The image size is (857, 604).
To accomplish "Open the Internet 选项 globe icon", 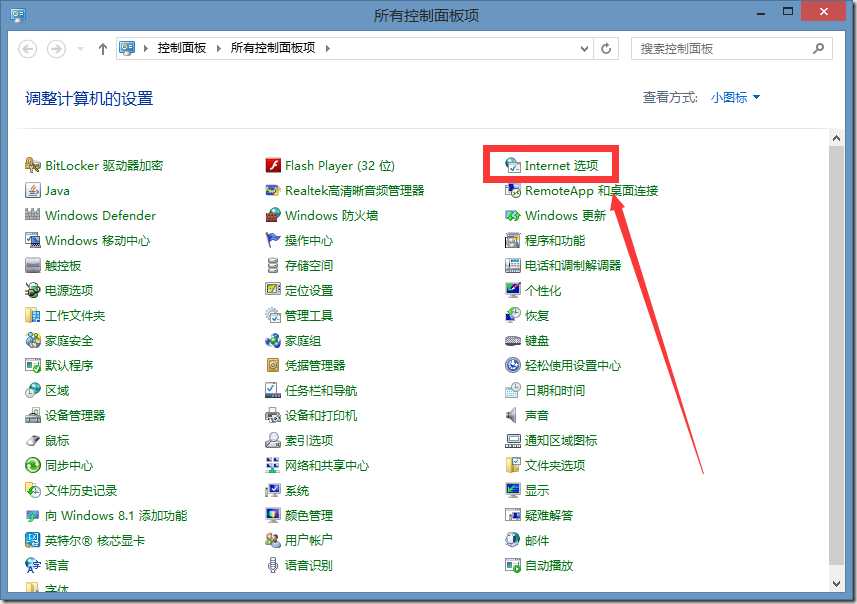I will coord(513,165).
